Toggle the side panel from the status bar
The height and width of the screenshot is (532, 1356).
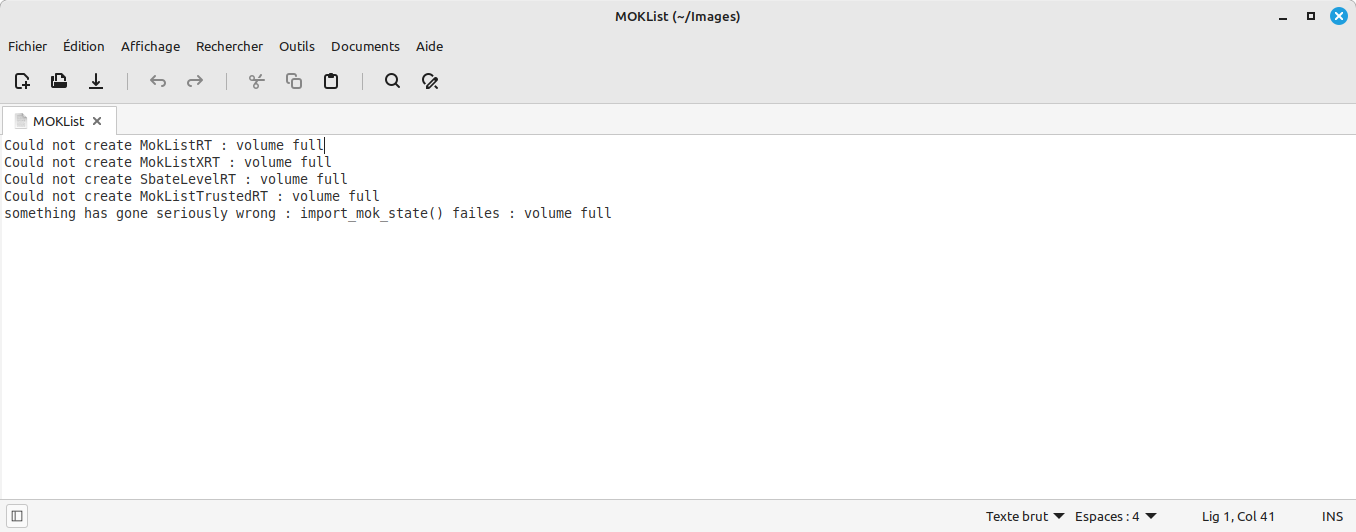point(17,516)
